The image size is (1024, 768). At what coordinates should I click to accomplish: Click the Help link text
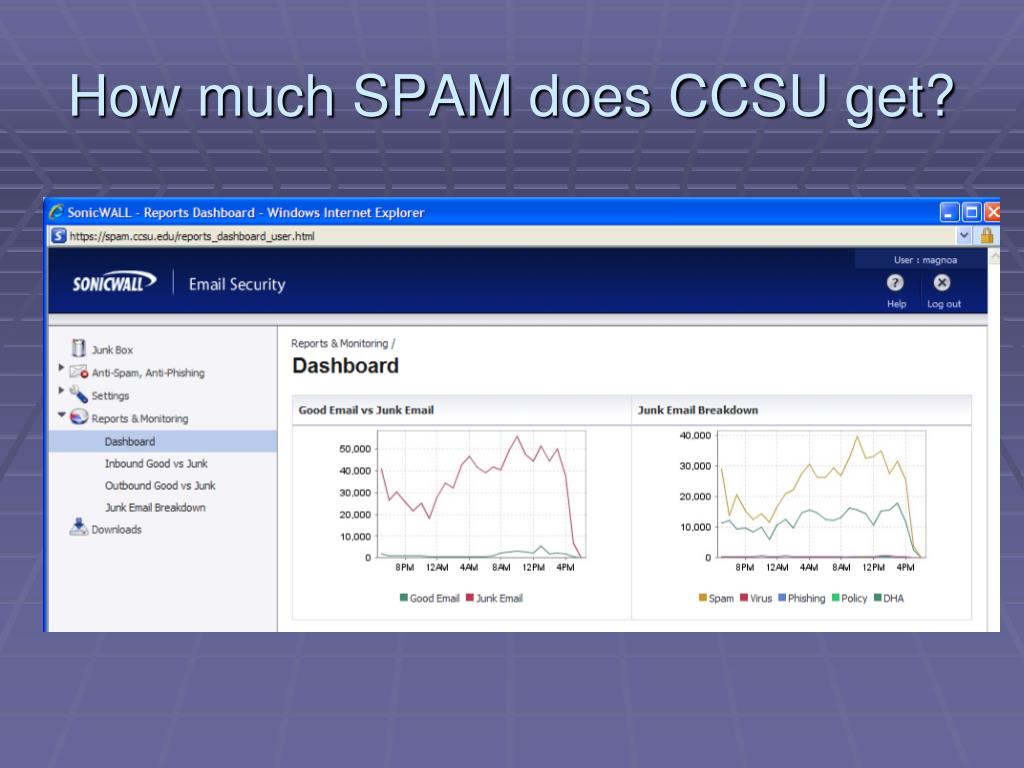[896, 304]
